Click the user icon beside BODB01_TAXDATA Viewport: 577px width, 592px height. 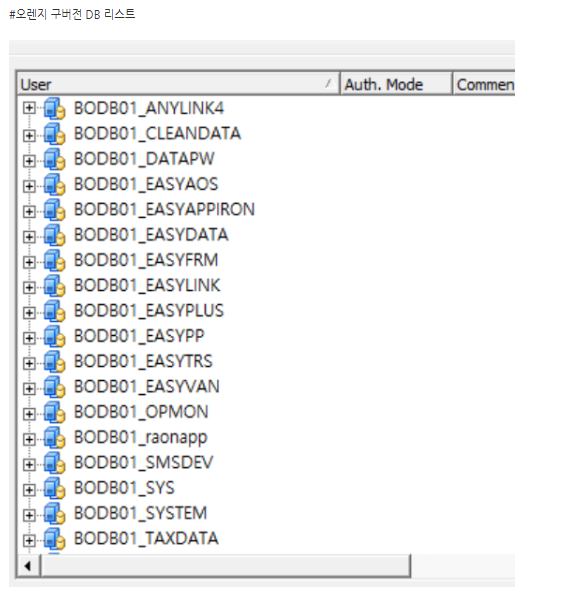pyautogui.click(x=54, y=539)
